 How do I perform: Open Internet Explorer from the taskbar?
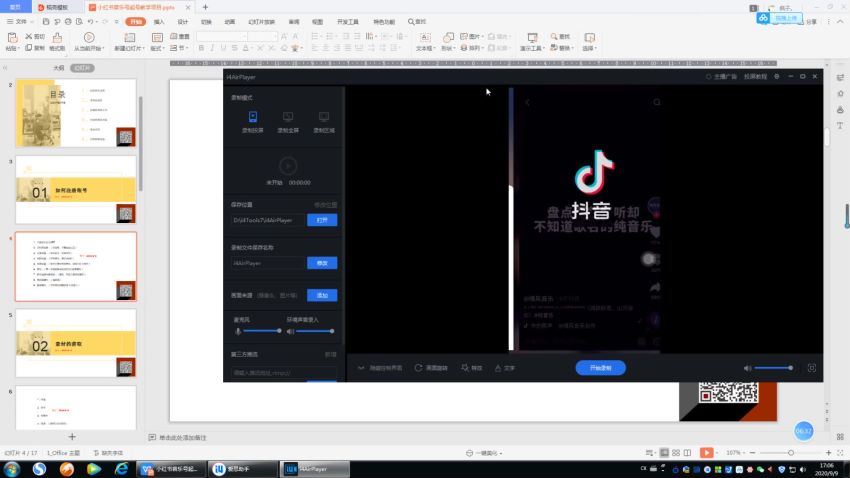121,469
